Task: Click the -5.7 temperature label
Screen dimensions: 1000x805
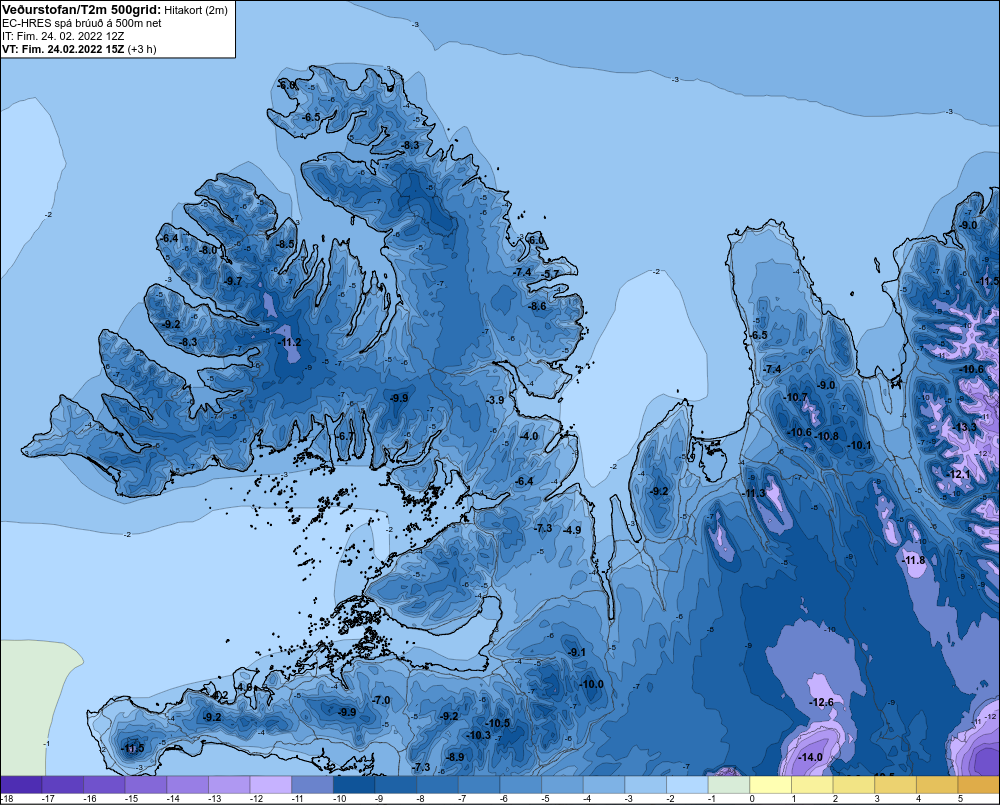Action: tap(550, 274)
